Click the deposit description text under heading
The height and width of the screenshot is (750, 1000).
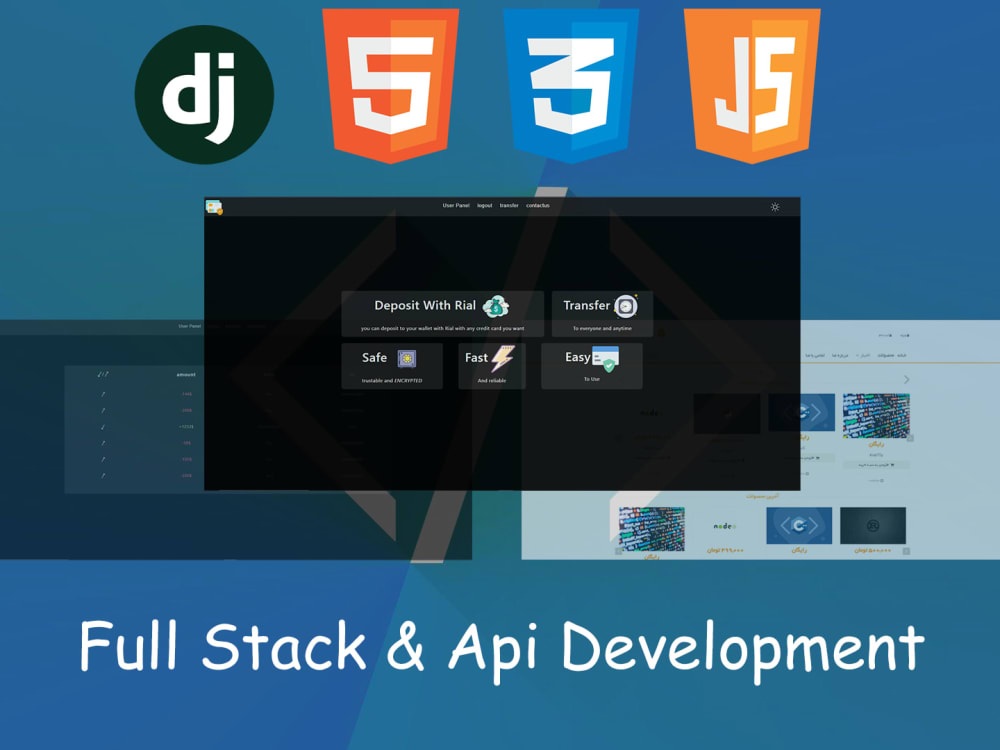coord(443,328)
